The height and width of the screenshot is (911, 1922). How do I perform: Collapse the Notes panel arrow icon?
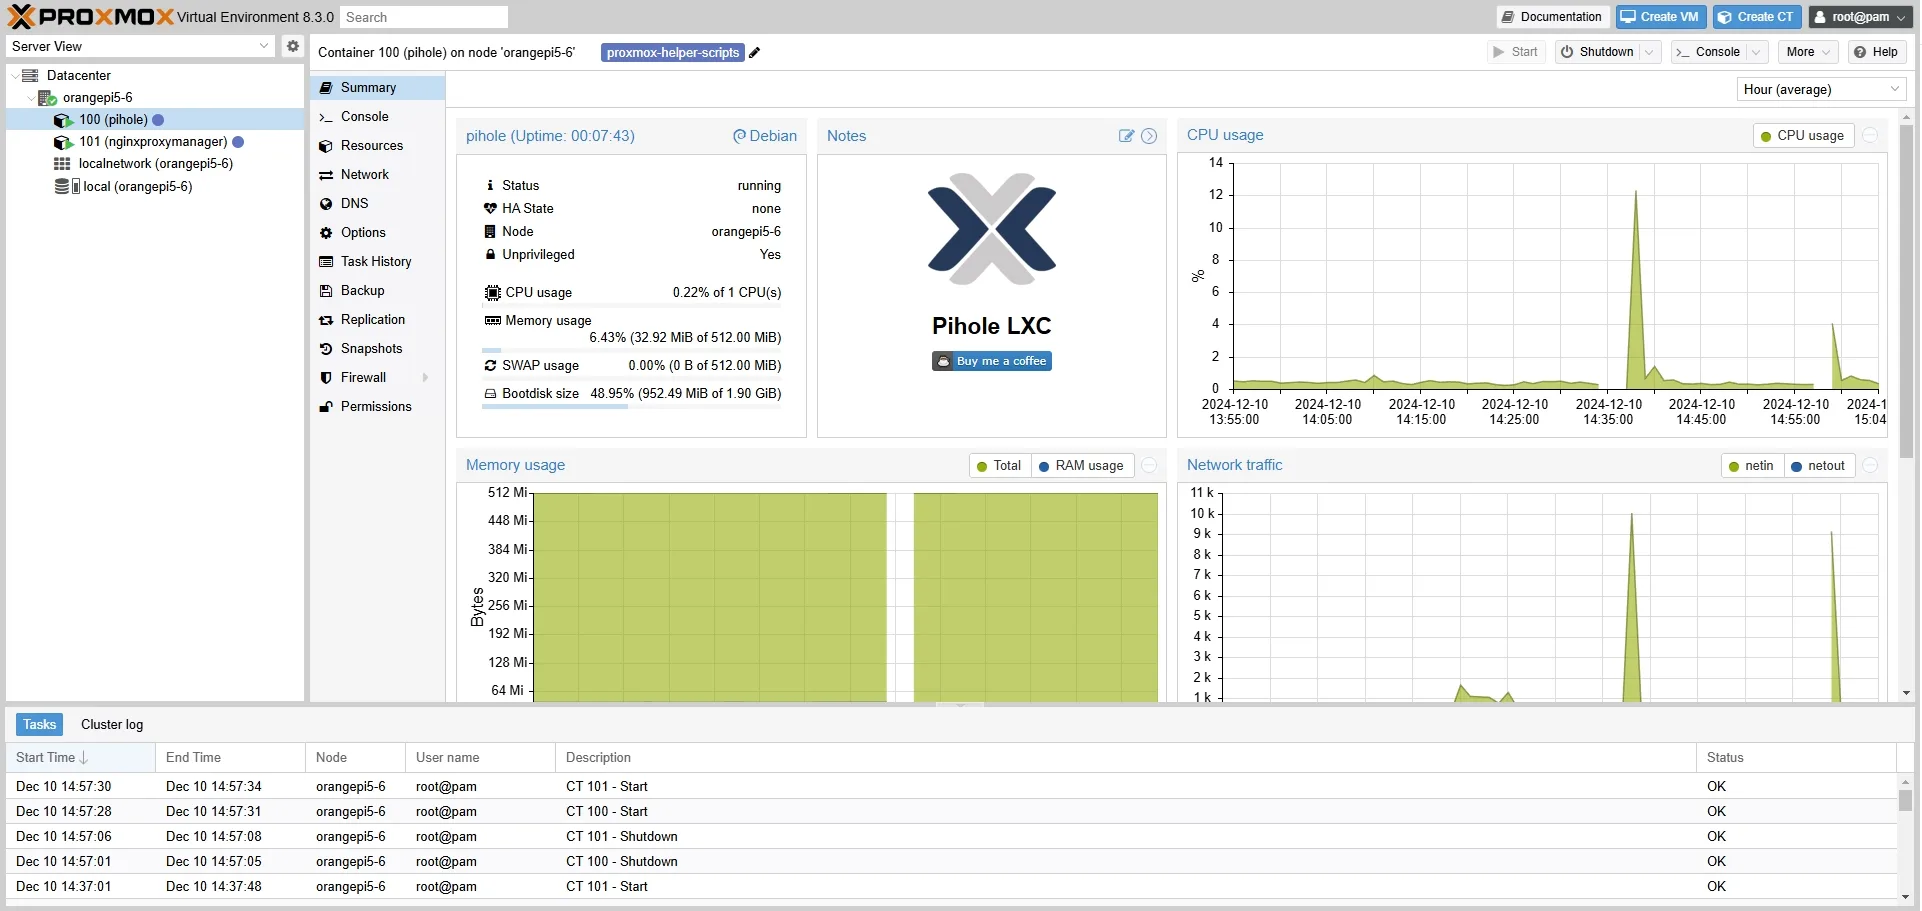(x=1149, y=136)
